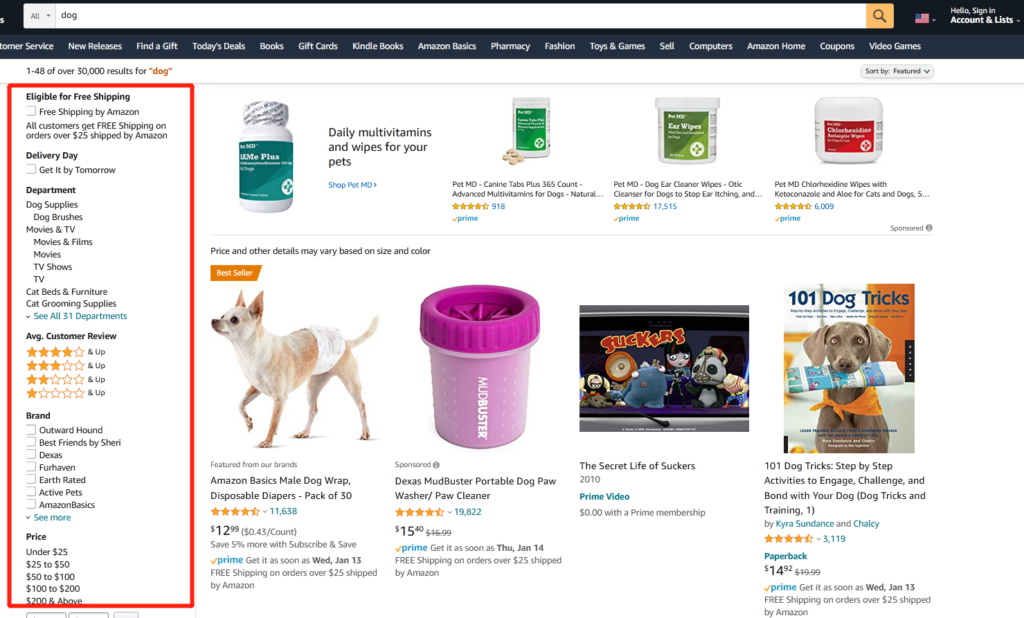This screenshot has width=1024, height=618.
Task: Tick the Outward Hound brand checkbox
Action: (x=31, y=429)
